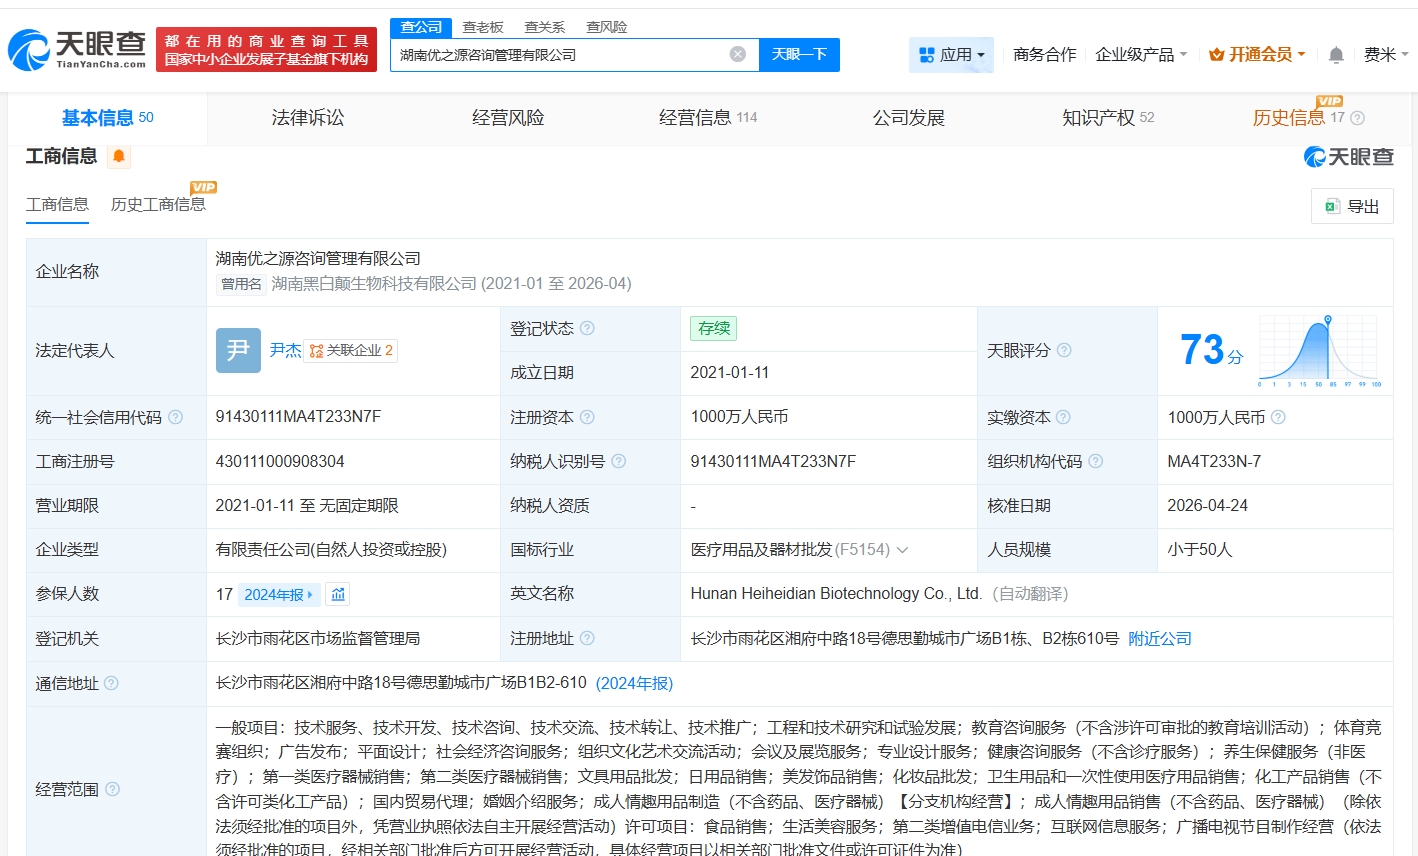Open the 附近公司 nearby companies link
Image resolution: width=1418 pixels, height=856 pixels.
click(1159, 638)
